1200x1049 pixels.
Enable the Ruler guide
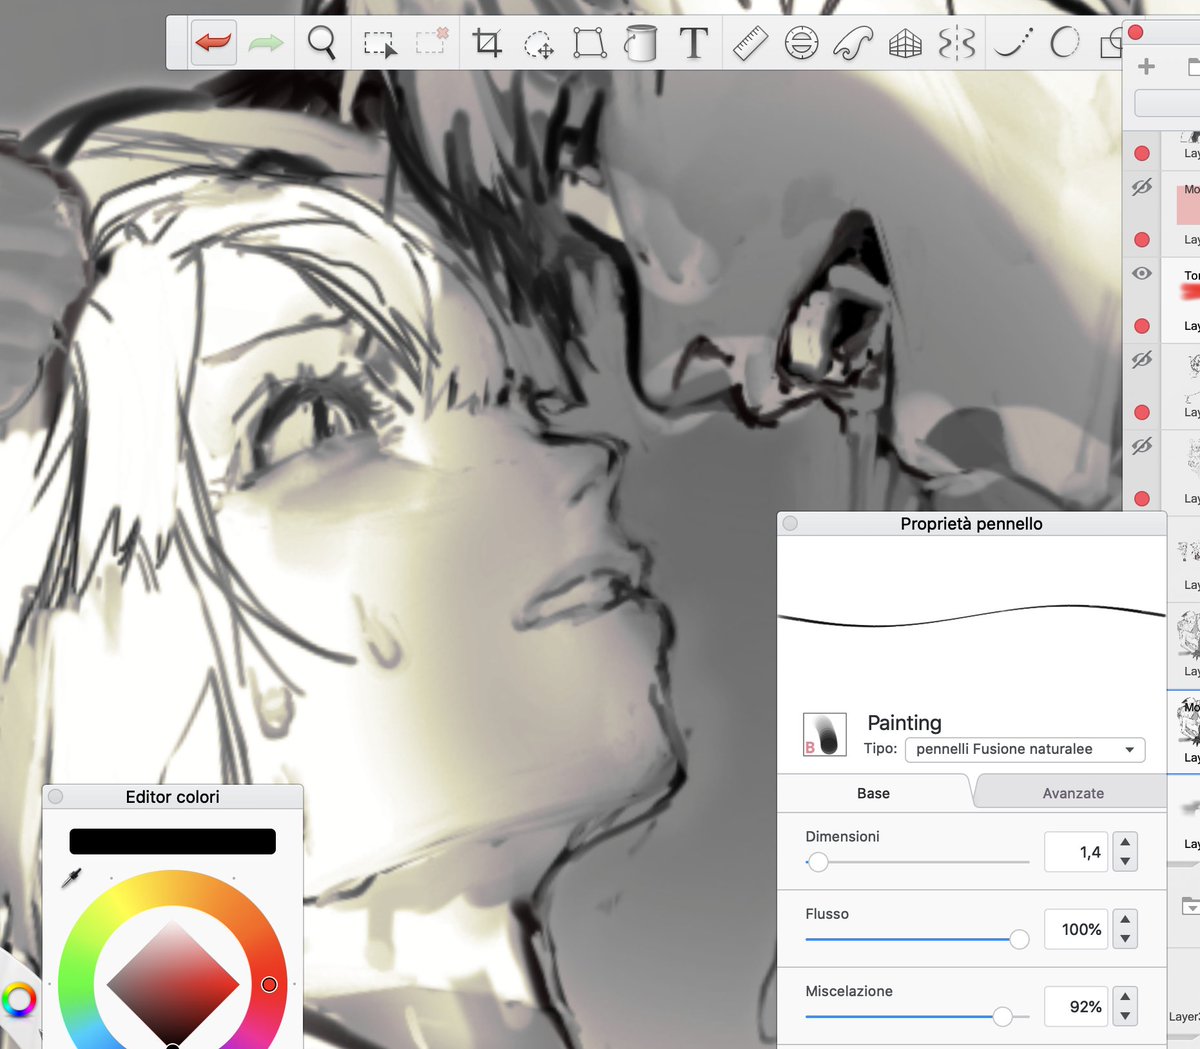[749, 43]
